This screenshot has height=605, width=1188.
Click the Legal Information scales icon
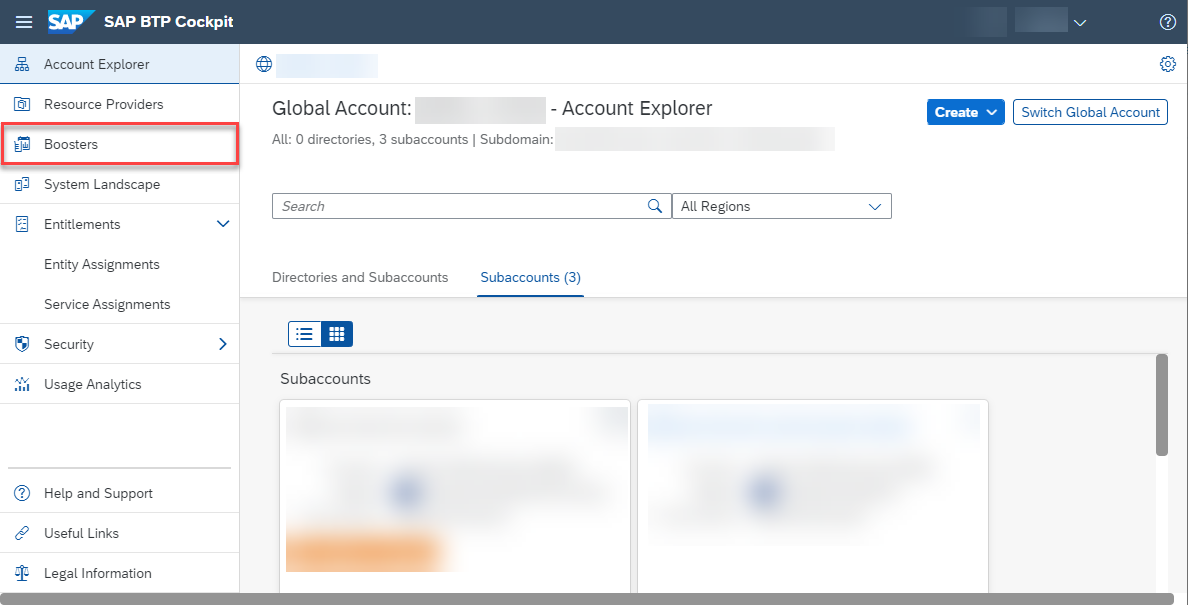22,573
